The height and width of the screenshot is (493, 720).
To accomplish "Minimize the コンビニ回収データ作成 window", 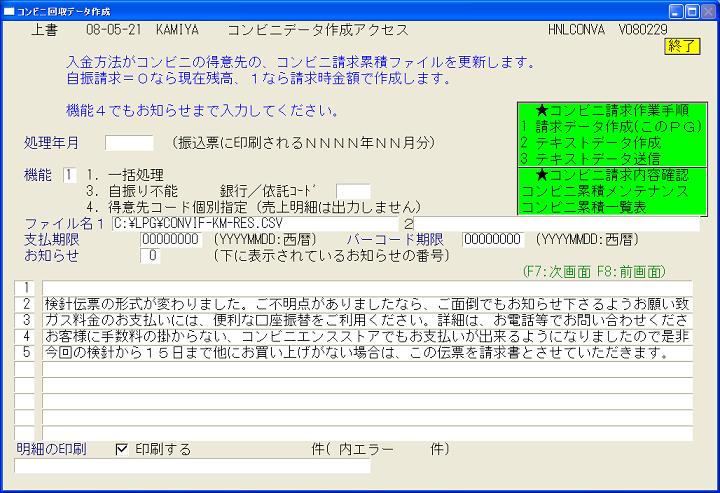I will click(x=676, y=11).
